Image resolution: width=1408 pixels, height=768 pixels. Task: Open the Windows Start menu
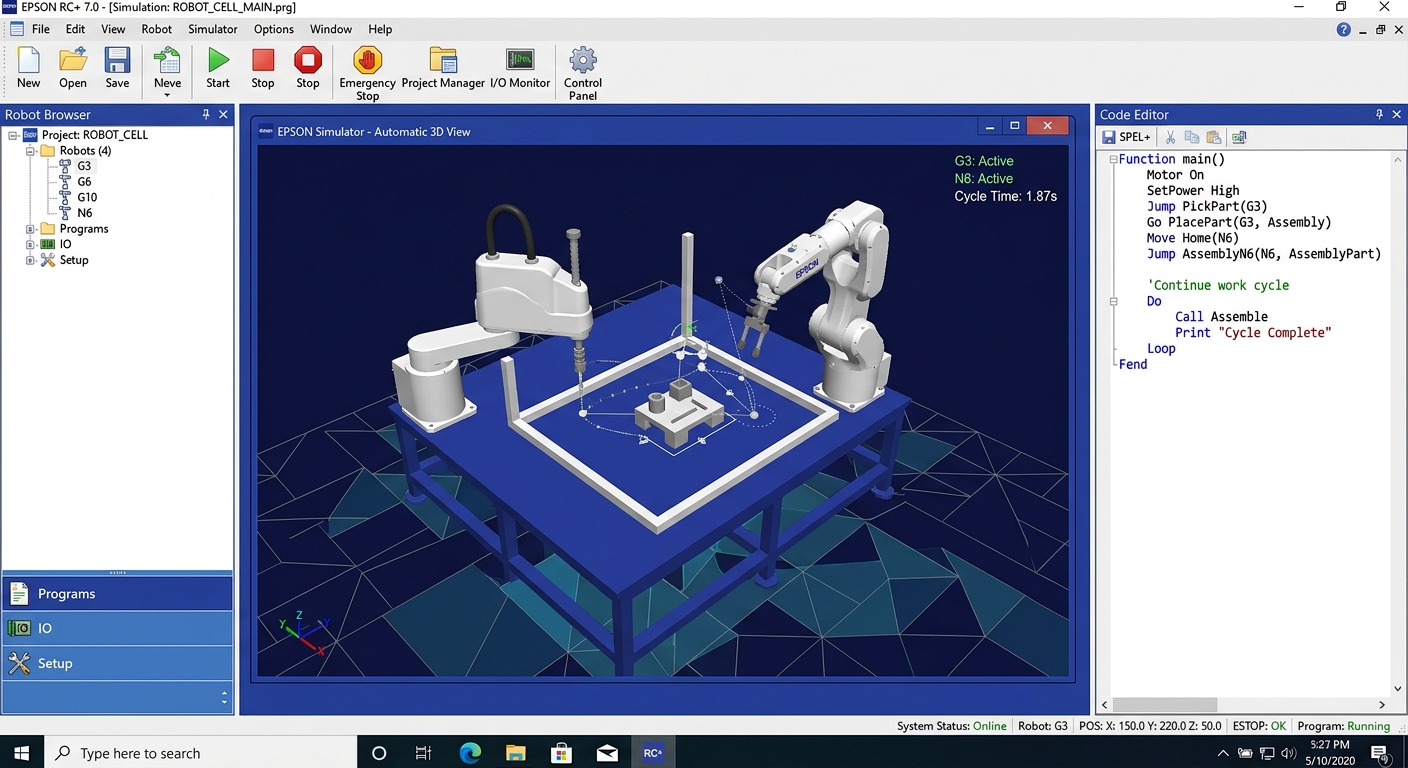pyautogui.click(x=22, y=753)
